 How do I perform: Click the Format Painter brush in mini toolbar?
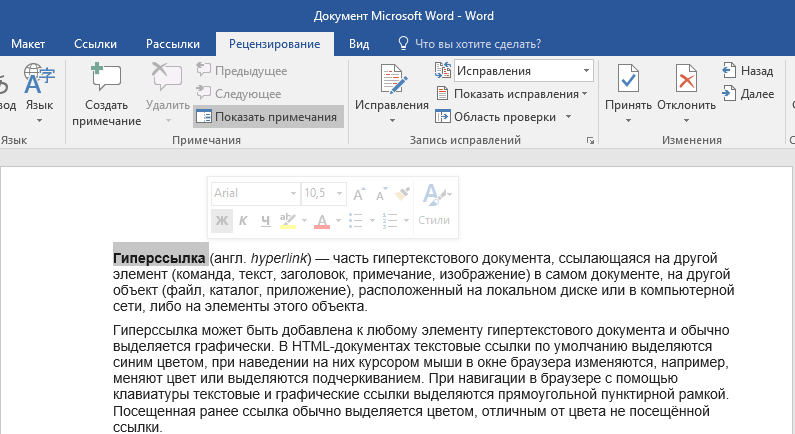(x=403, y=193)
